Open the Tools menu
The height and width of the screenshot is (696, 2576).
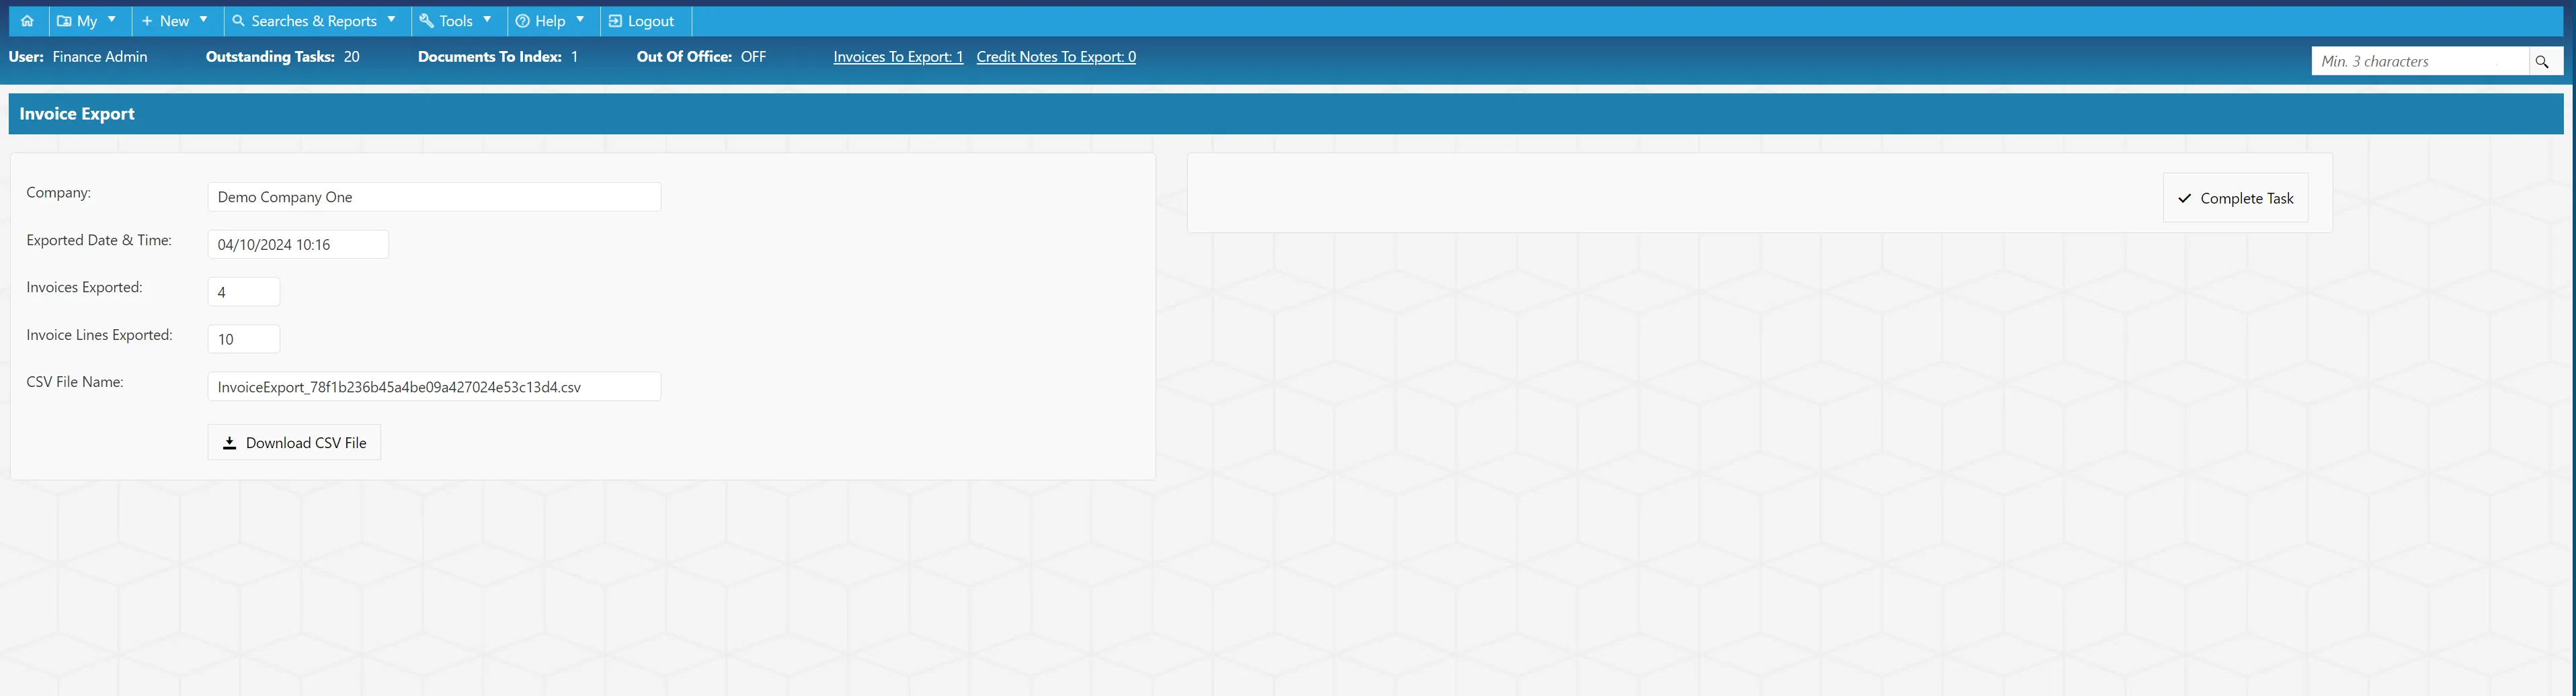coord(457,21)
